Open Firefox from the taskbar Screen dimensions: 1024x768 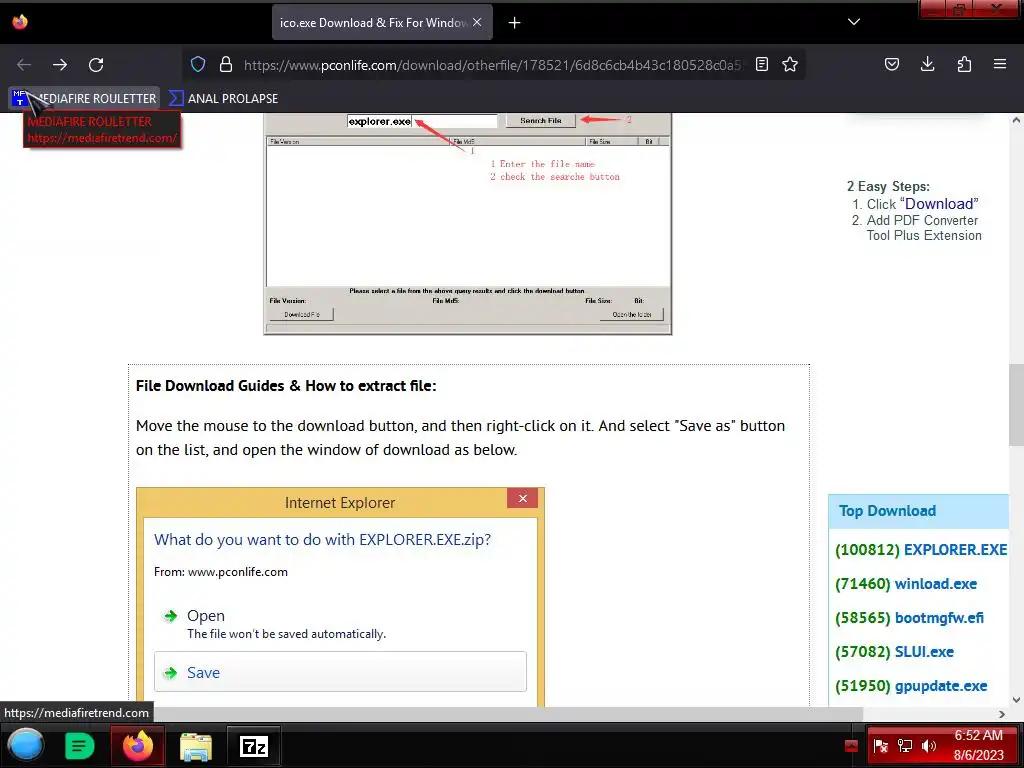(138, 746)
